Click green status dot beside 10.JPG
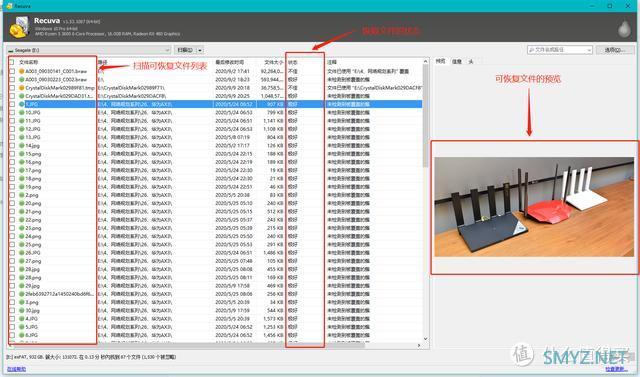Viewport: 640px width, 377px height. (22, 112)
